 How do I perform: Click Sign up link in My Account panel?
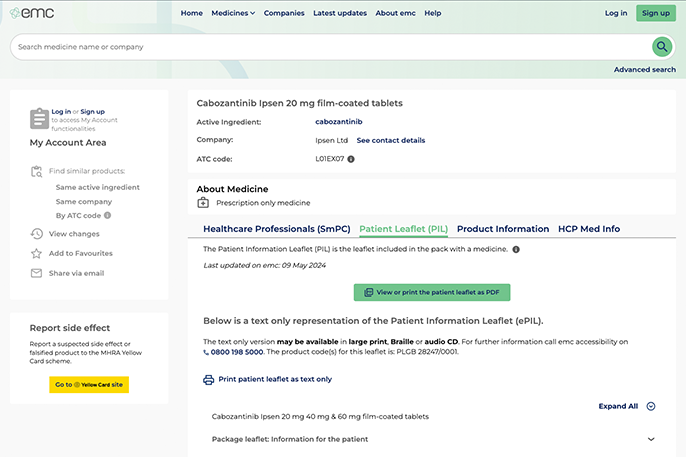[92, 112]
